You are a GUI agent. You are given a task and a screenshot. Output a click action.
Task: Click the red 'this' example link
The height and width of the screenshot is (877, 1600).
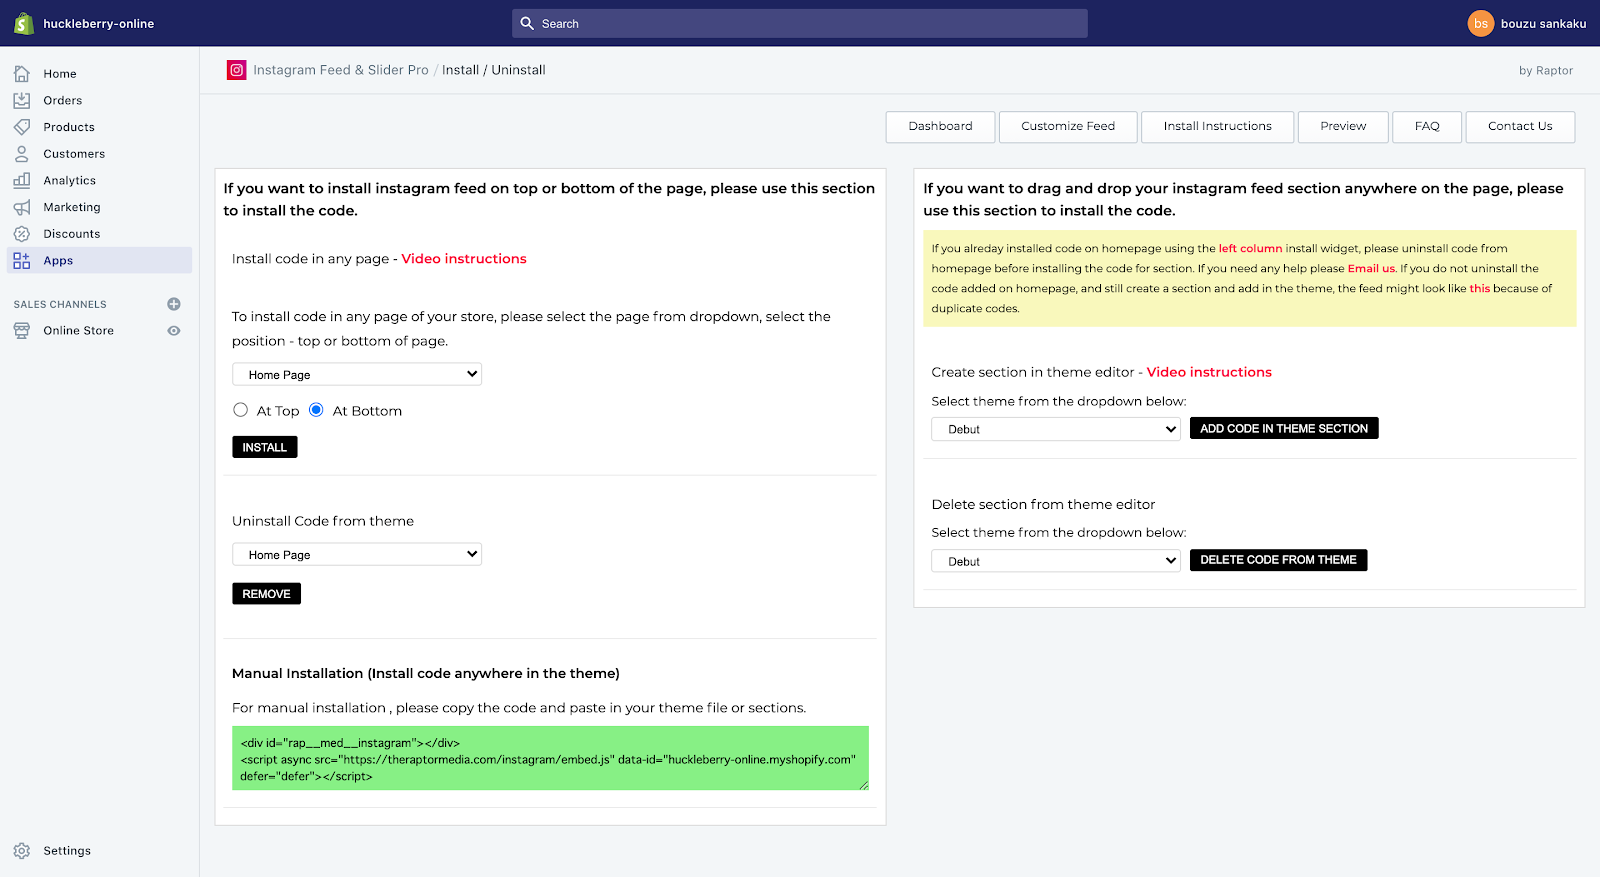point(1479,288)
